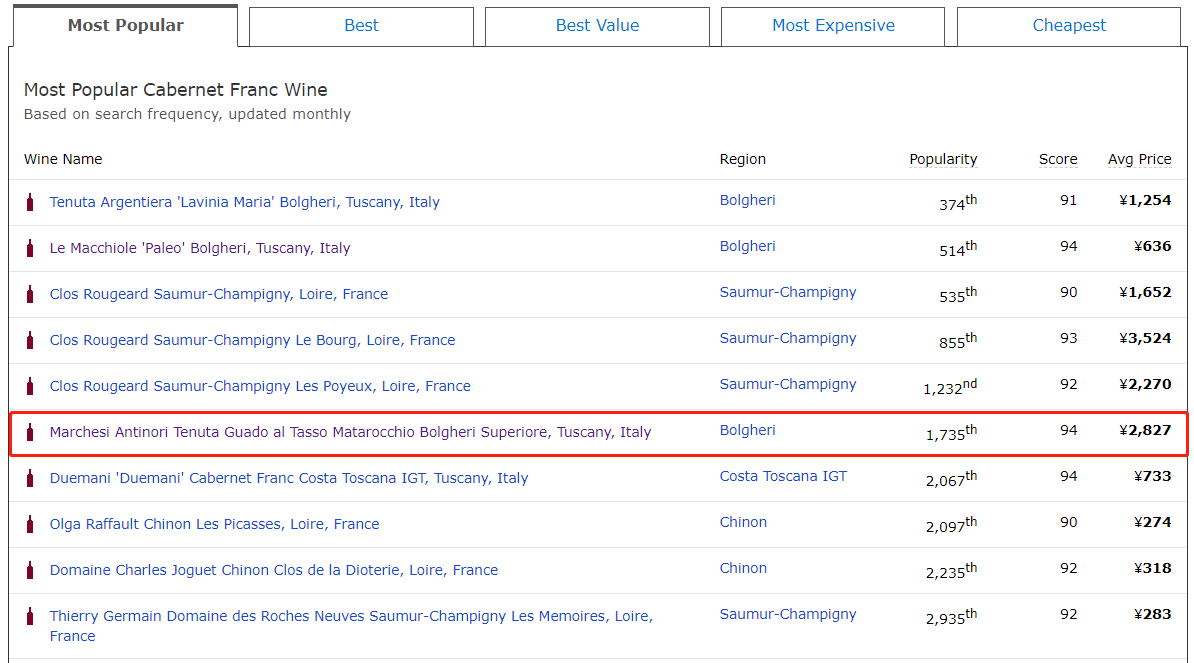Viewport: 1194px width, 663px height.
Task: Click the wine bottle icon beside Tenuta Argentiera
Action: coord(30,202)
